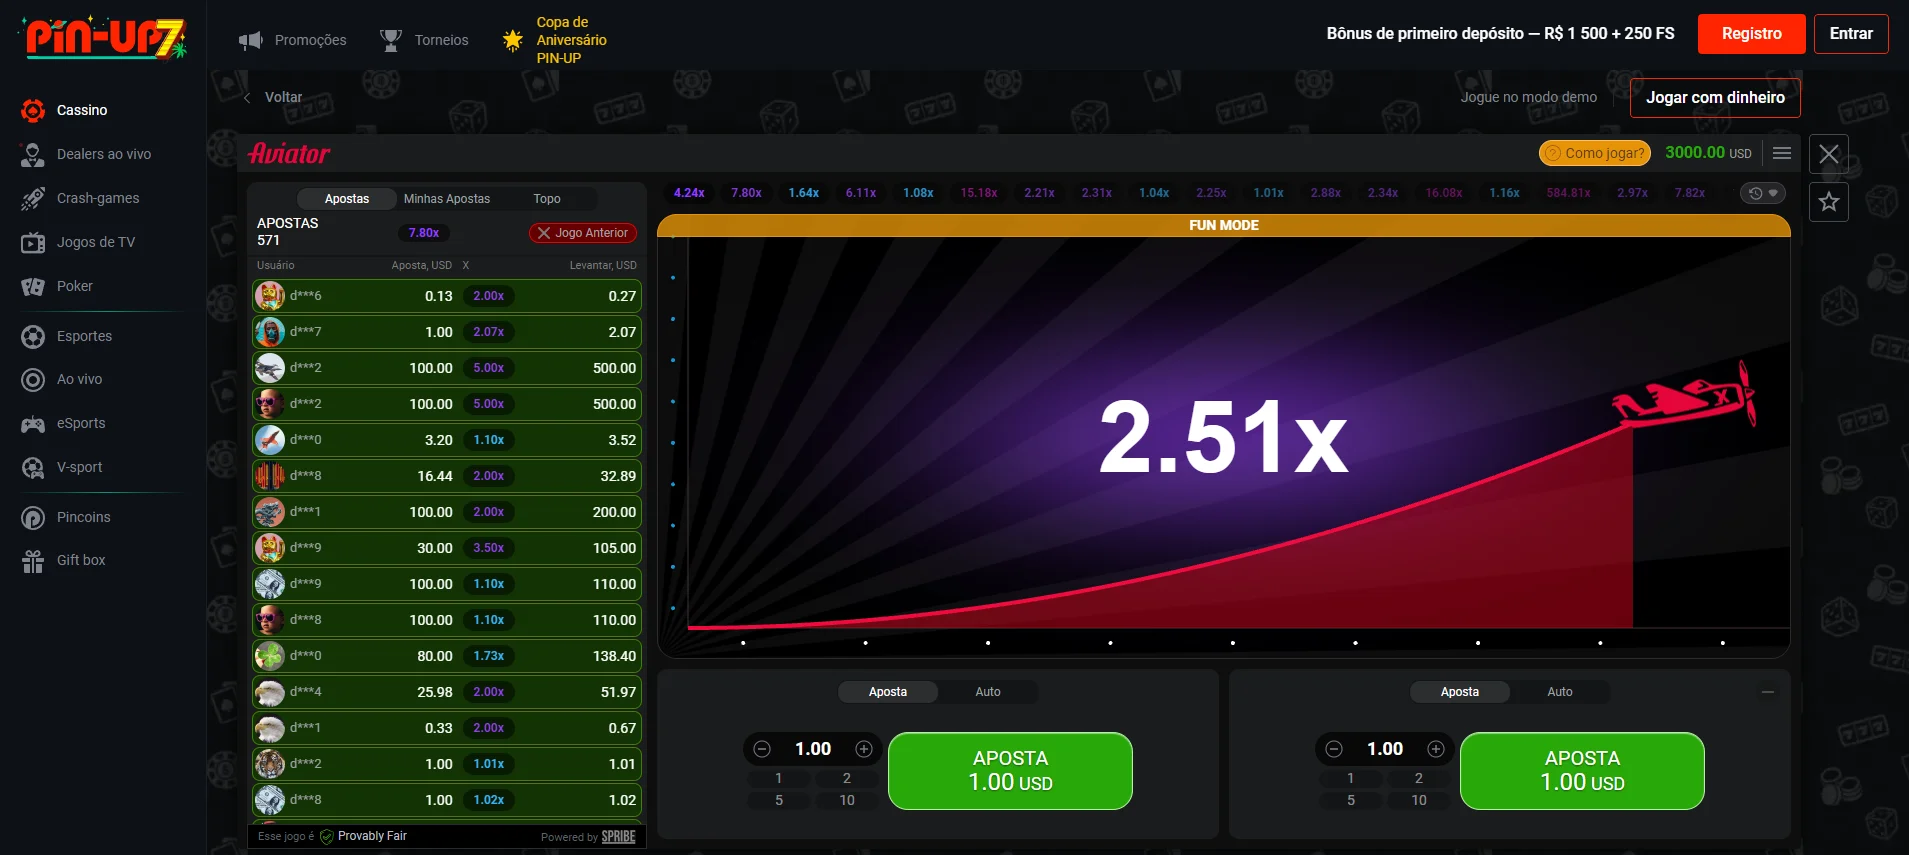Image resolution: width=1909 pixels, height=855 pixels.
Task: Open Ao vivo betting section
Action: pos(62,379)
